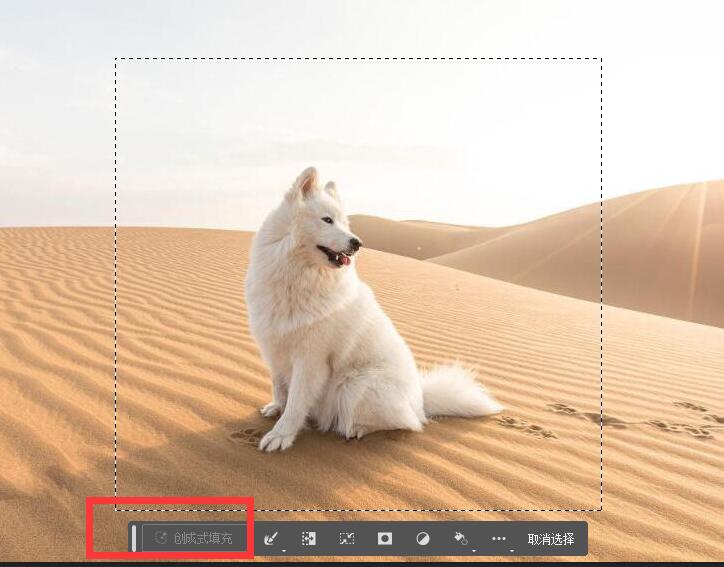Viewport: 724px width, 567px height.
Task: Create mask from selection icon
Action: click(x=385, y=538)
